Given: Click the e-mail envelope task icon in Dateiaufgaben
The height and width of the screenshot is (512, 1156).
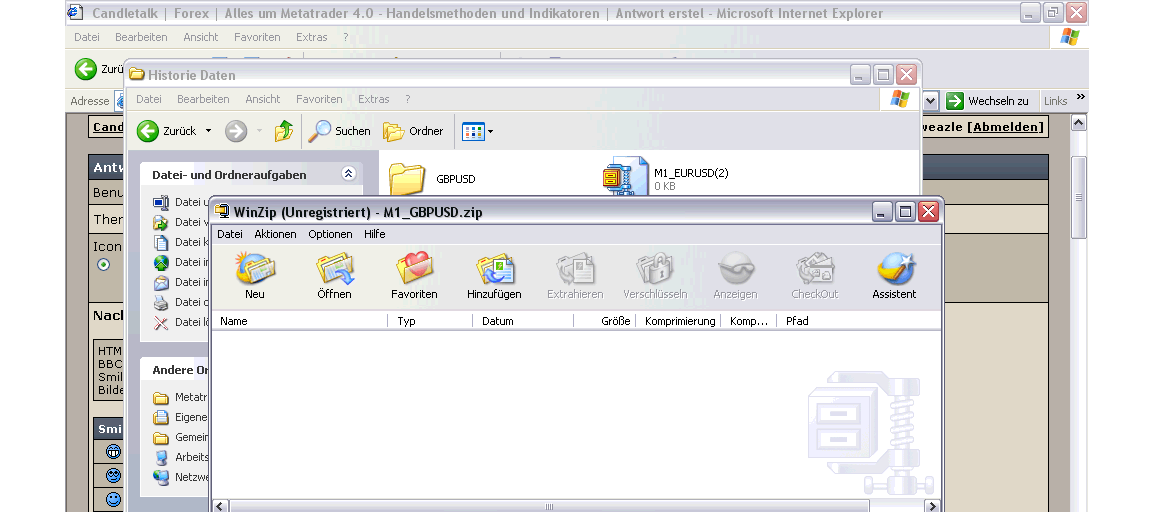Looking at the screenshot, I should pyautogui.click(x=161, y=282).
